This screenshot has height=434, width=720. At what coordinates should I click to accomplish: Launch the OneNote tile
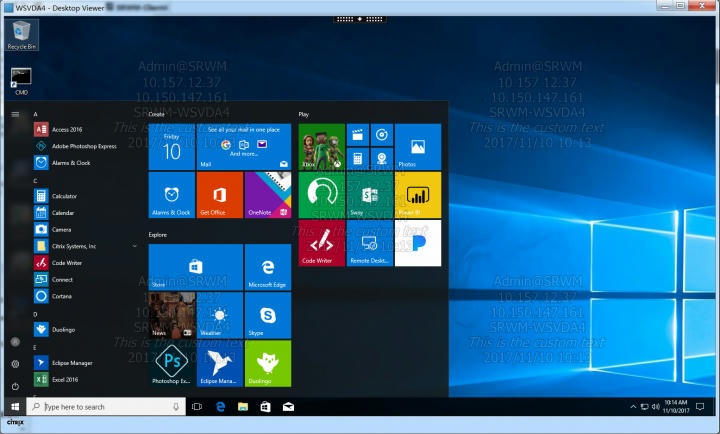point(268,195)
